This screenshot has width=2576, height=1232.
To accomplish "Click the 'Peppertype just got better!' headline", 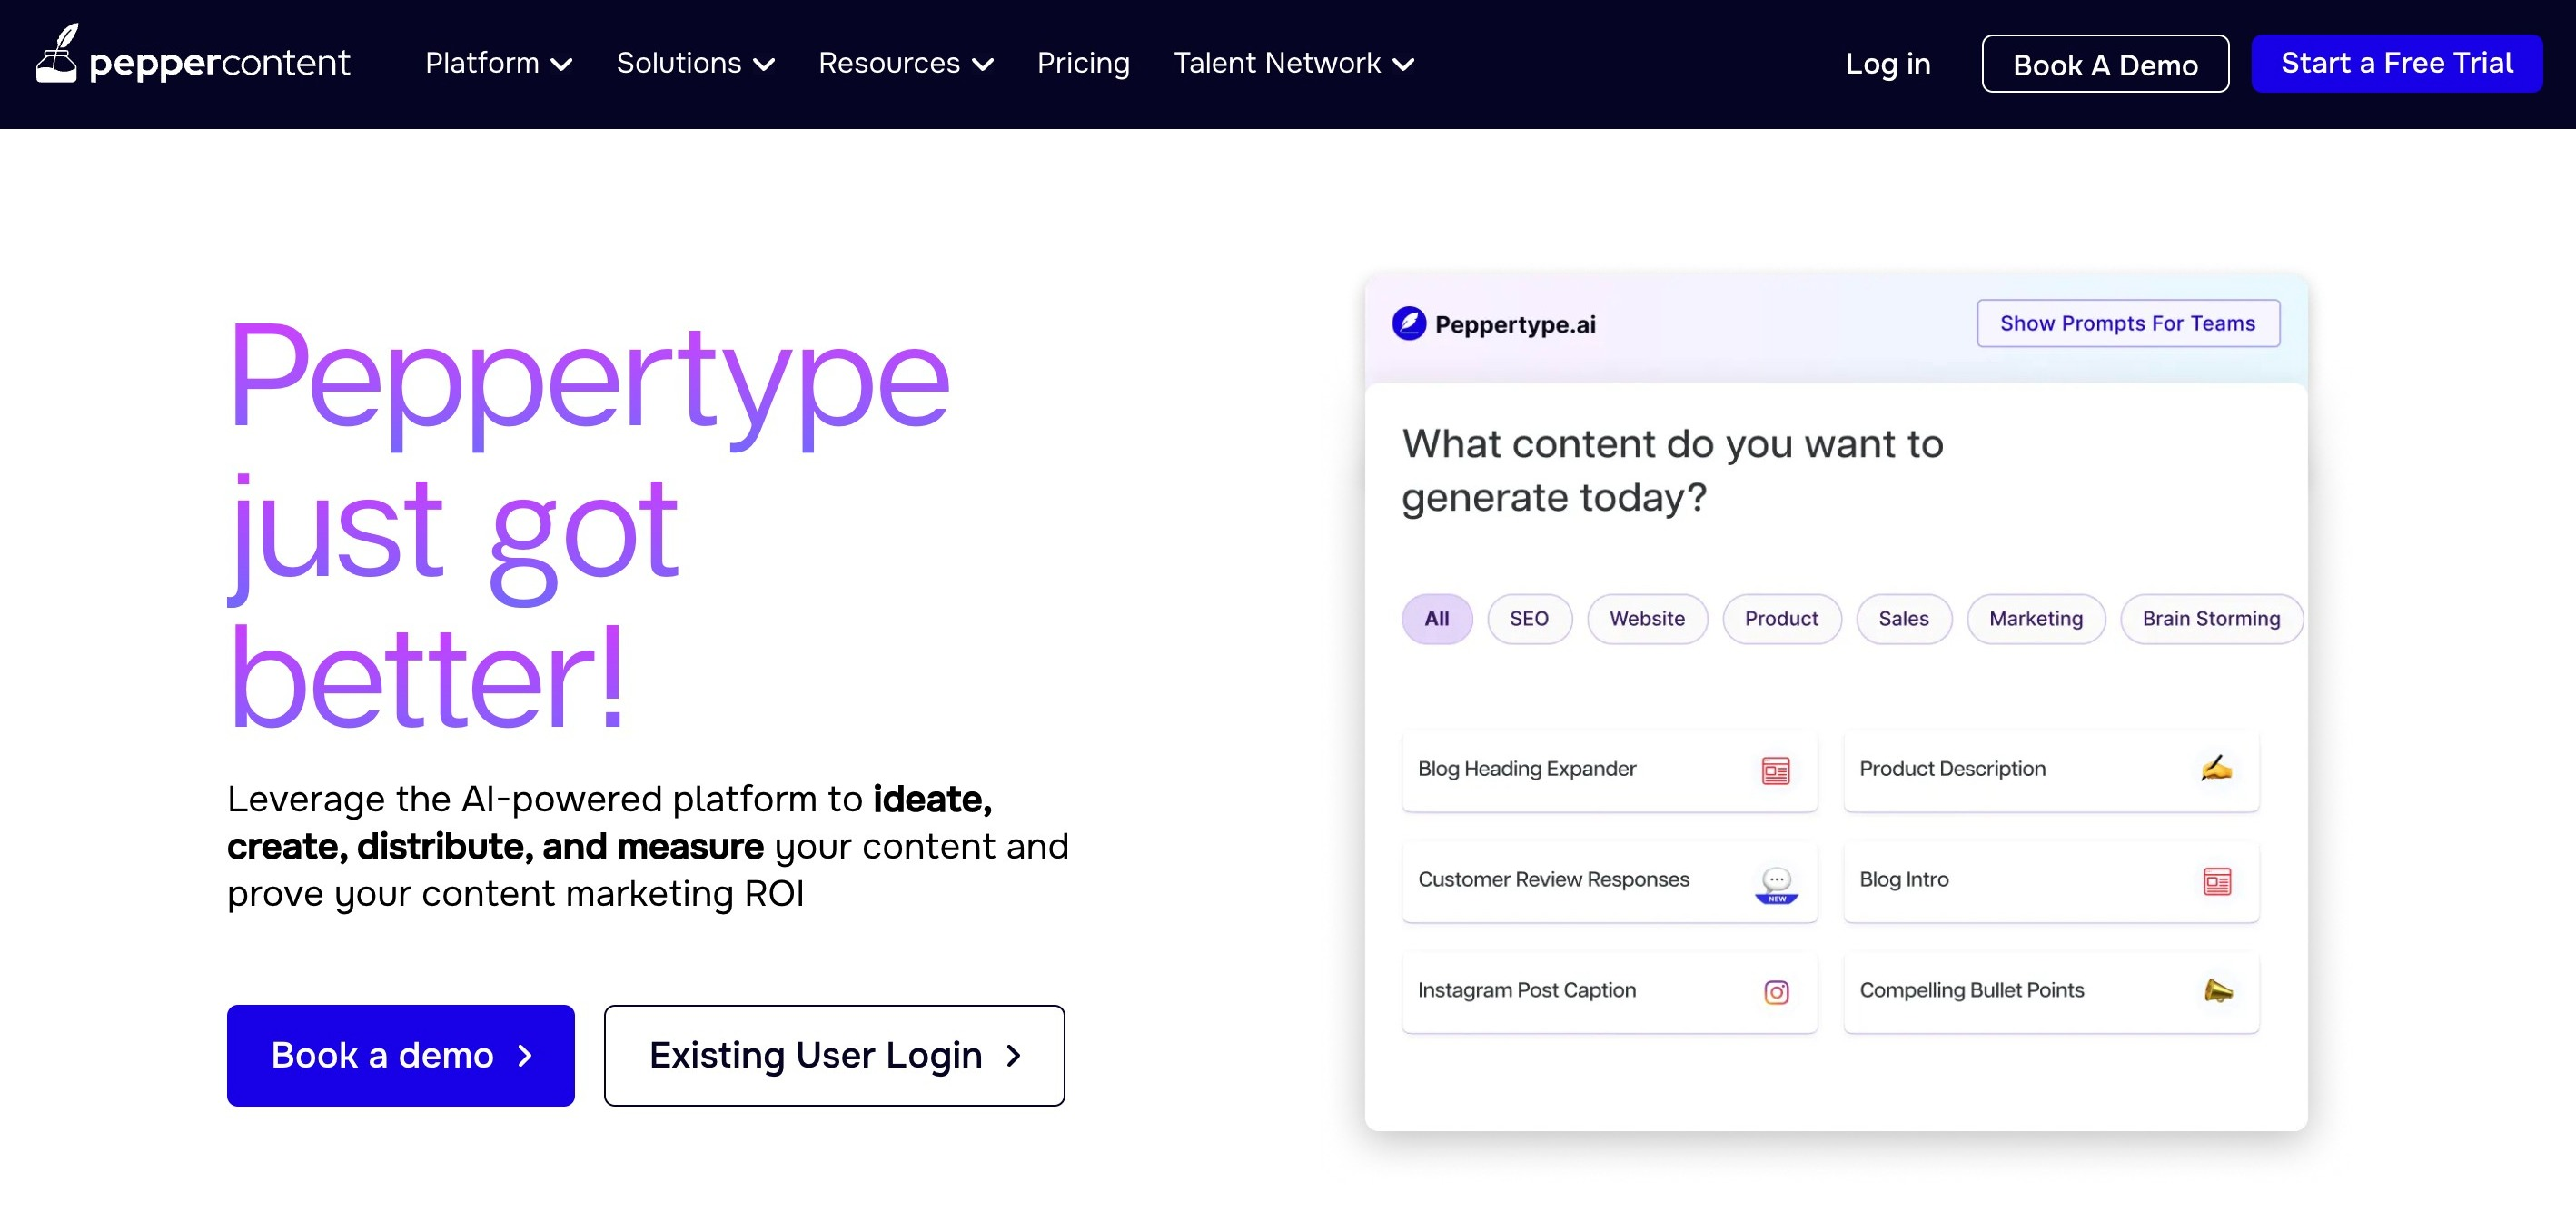I will [589, 525].
